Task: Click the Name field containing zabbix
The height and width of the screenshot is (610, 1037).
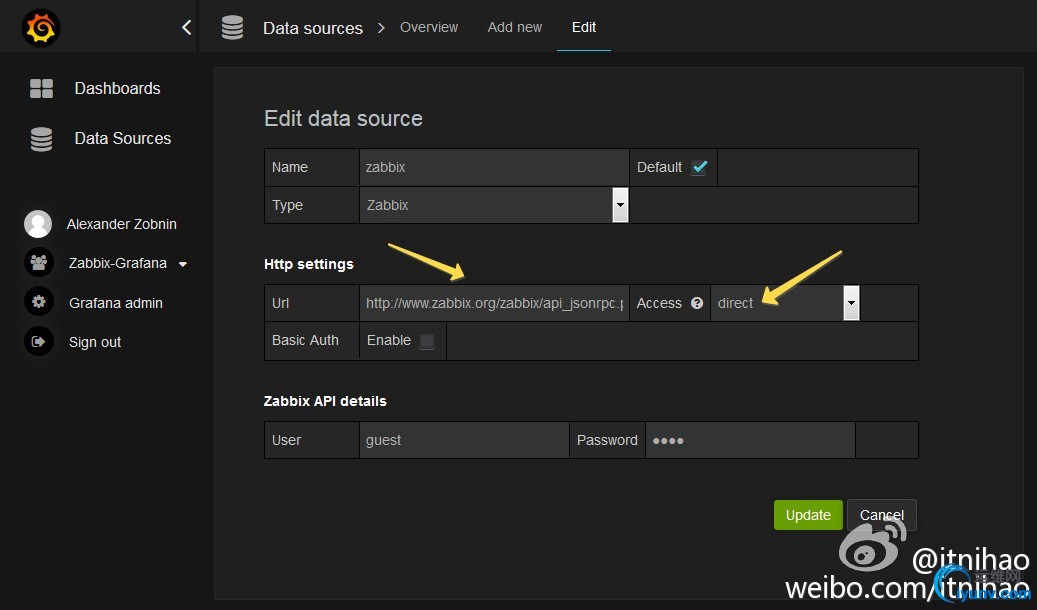Action: tap(494, 167)
